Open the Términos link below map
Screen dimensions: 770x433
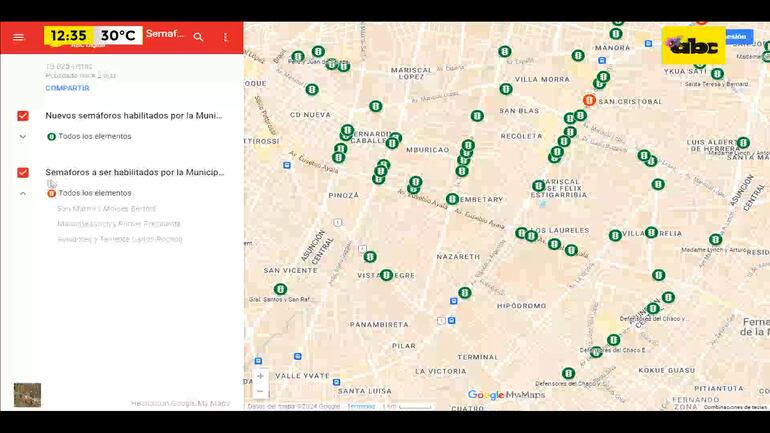pos(361,406)
